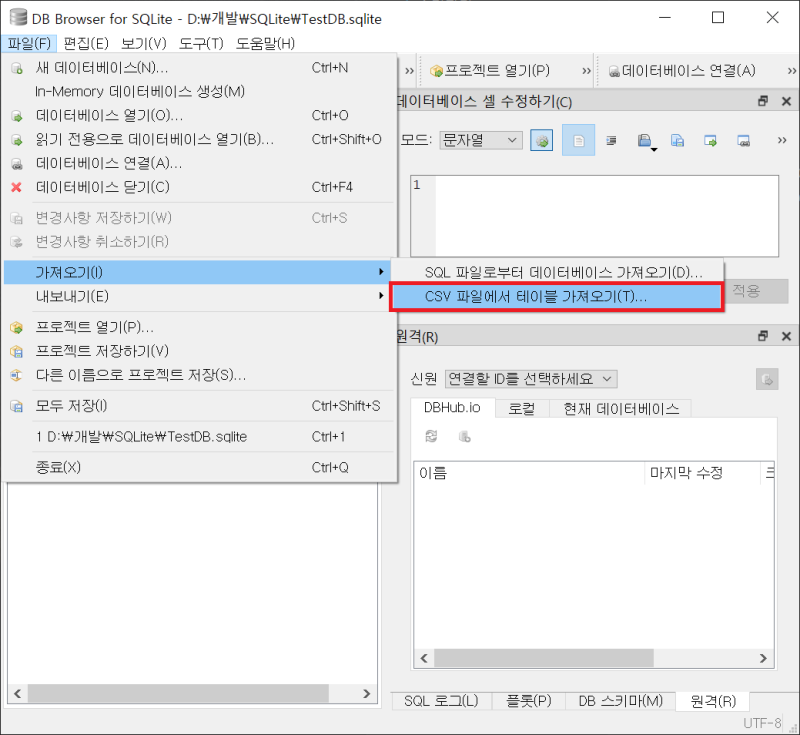Float the 데이터베이스 셀 수정하기 panel
This screenshot has height=735, width=800.
tap(763, 101)
